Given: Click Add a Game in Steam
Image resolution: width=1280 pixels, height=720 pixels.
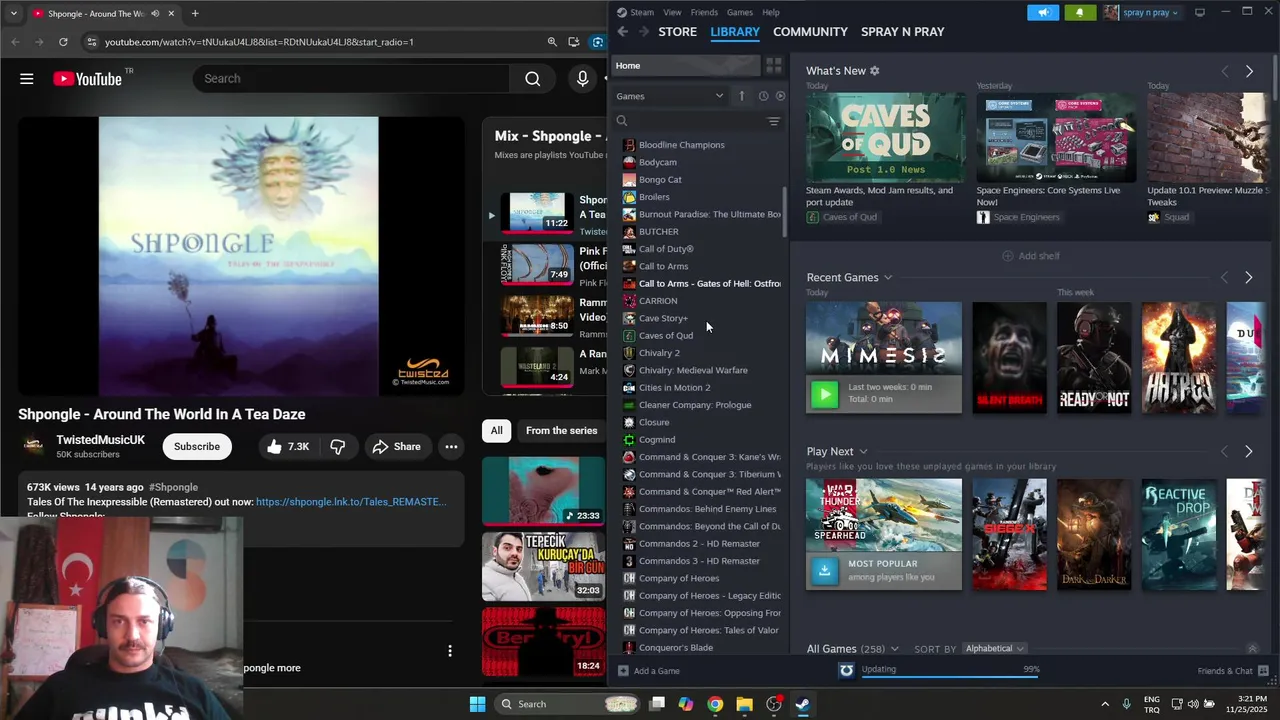Looking at the screenshot, I should pyautogui.click(x=649, y=671).
